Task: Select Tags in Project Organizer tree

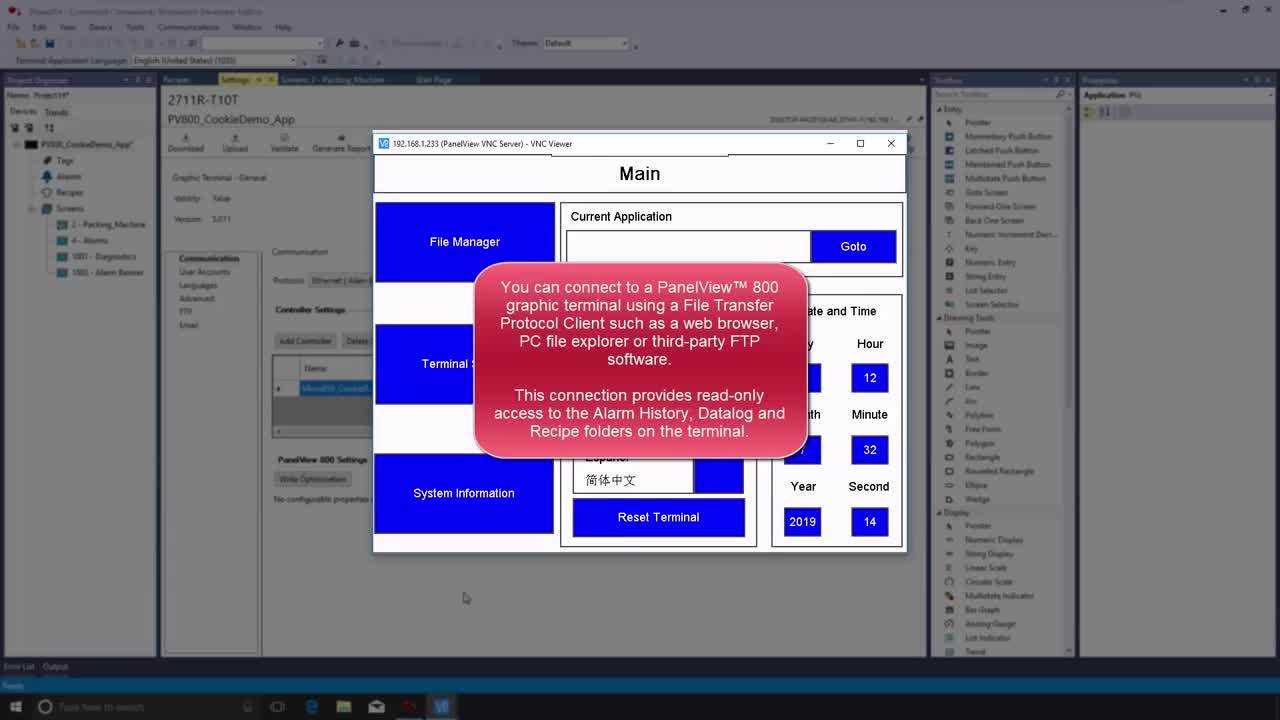Action: 65,160
